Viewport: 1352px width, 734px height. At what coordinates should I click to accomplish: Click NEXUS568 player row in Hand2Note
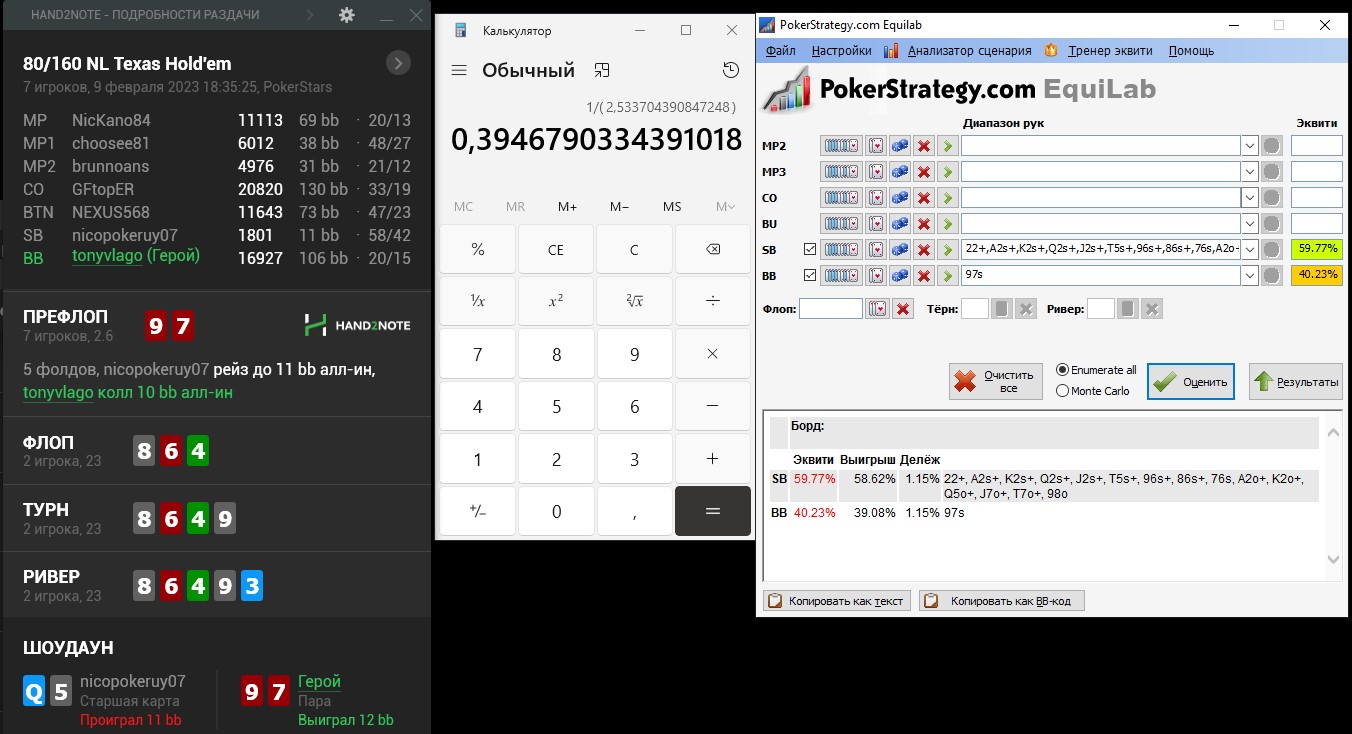(x=215, y=212)
